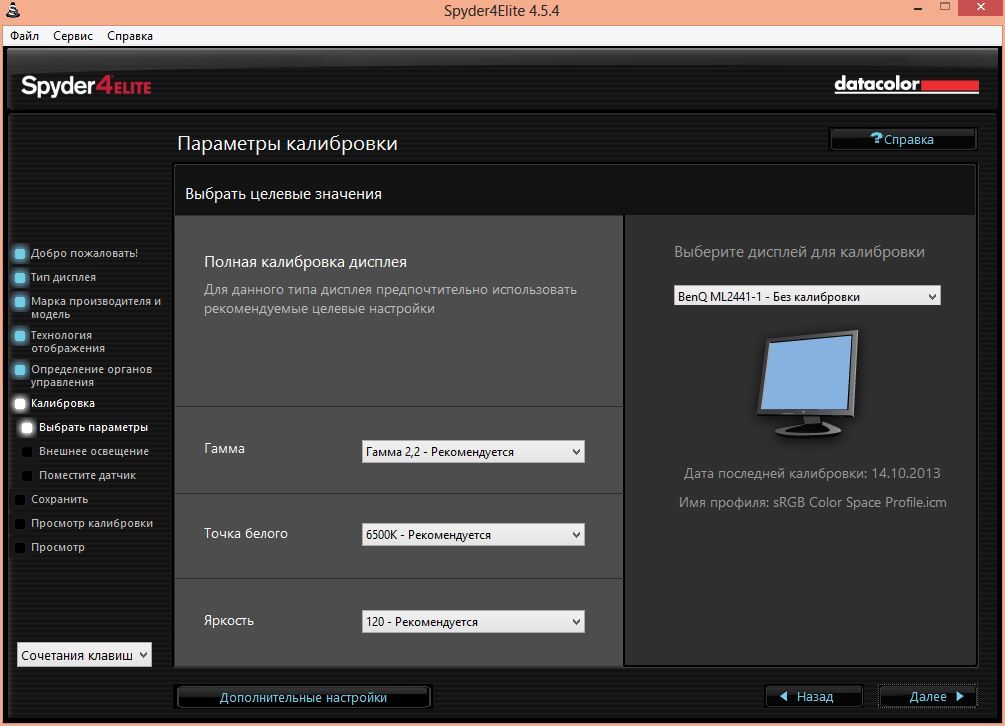Open the Гамма 2,2 dropdown
1005x726 pixels.
[x=472, y=452]
